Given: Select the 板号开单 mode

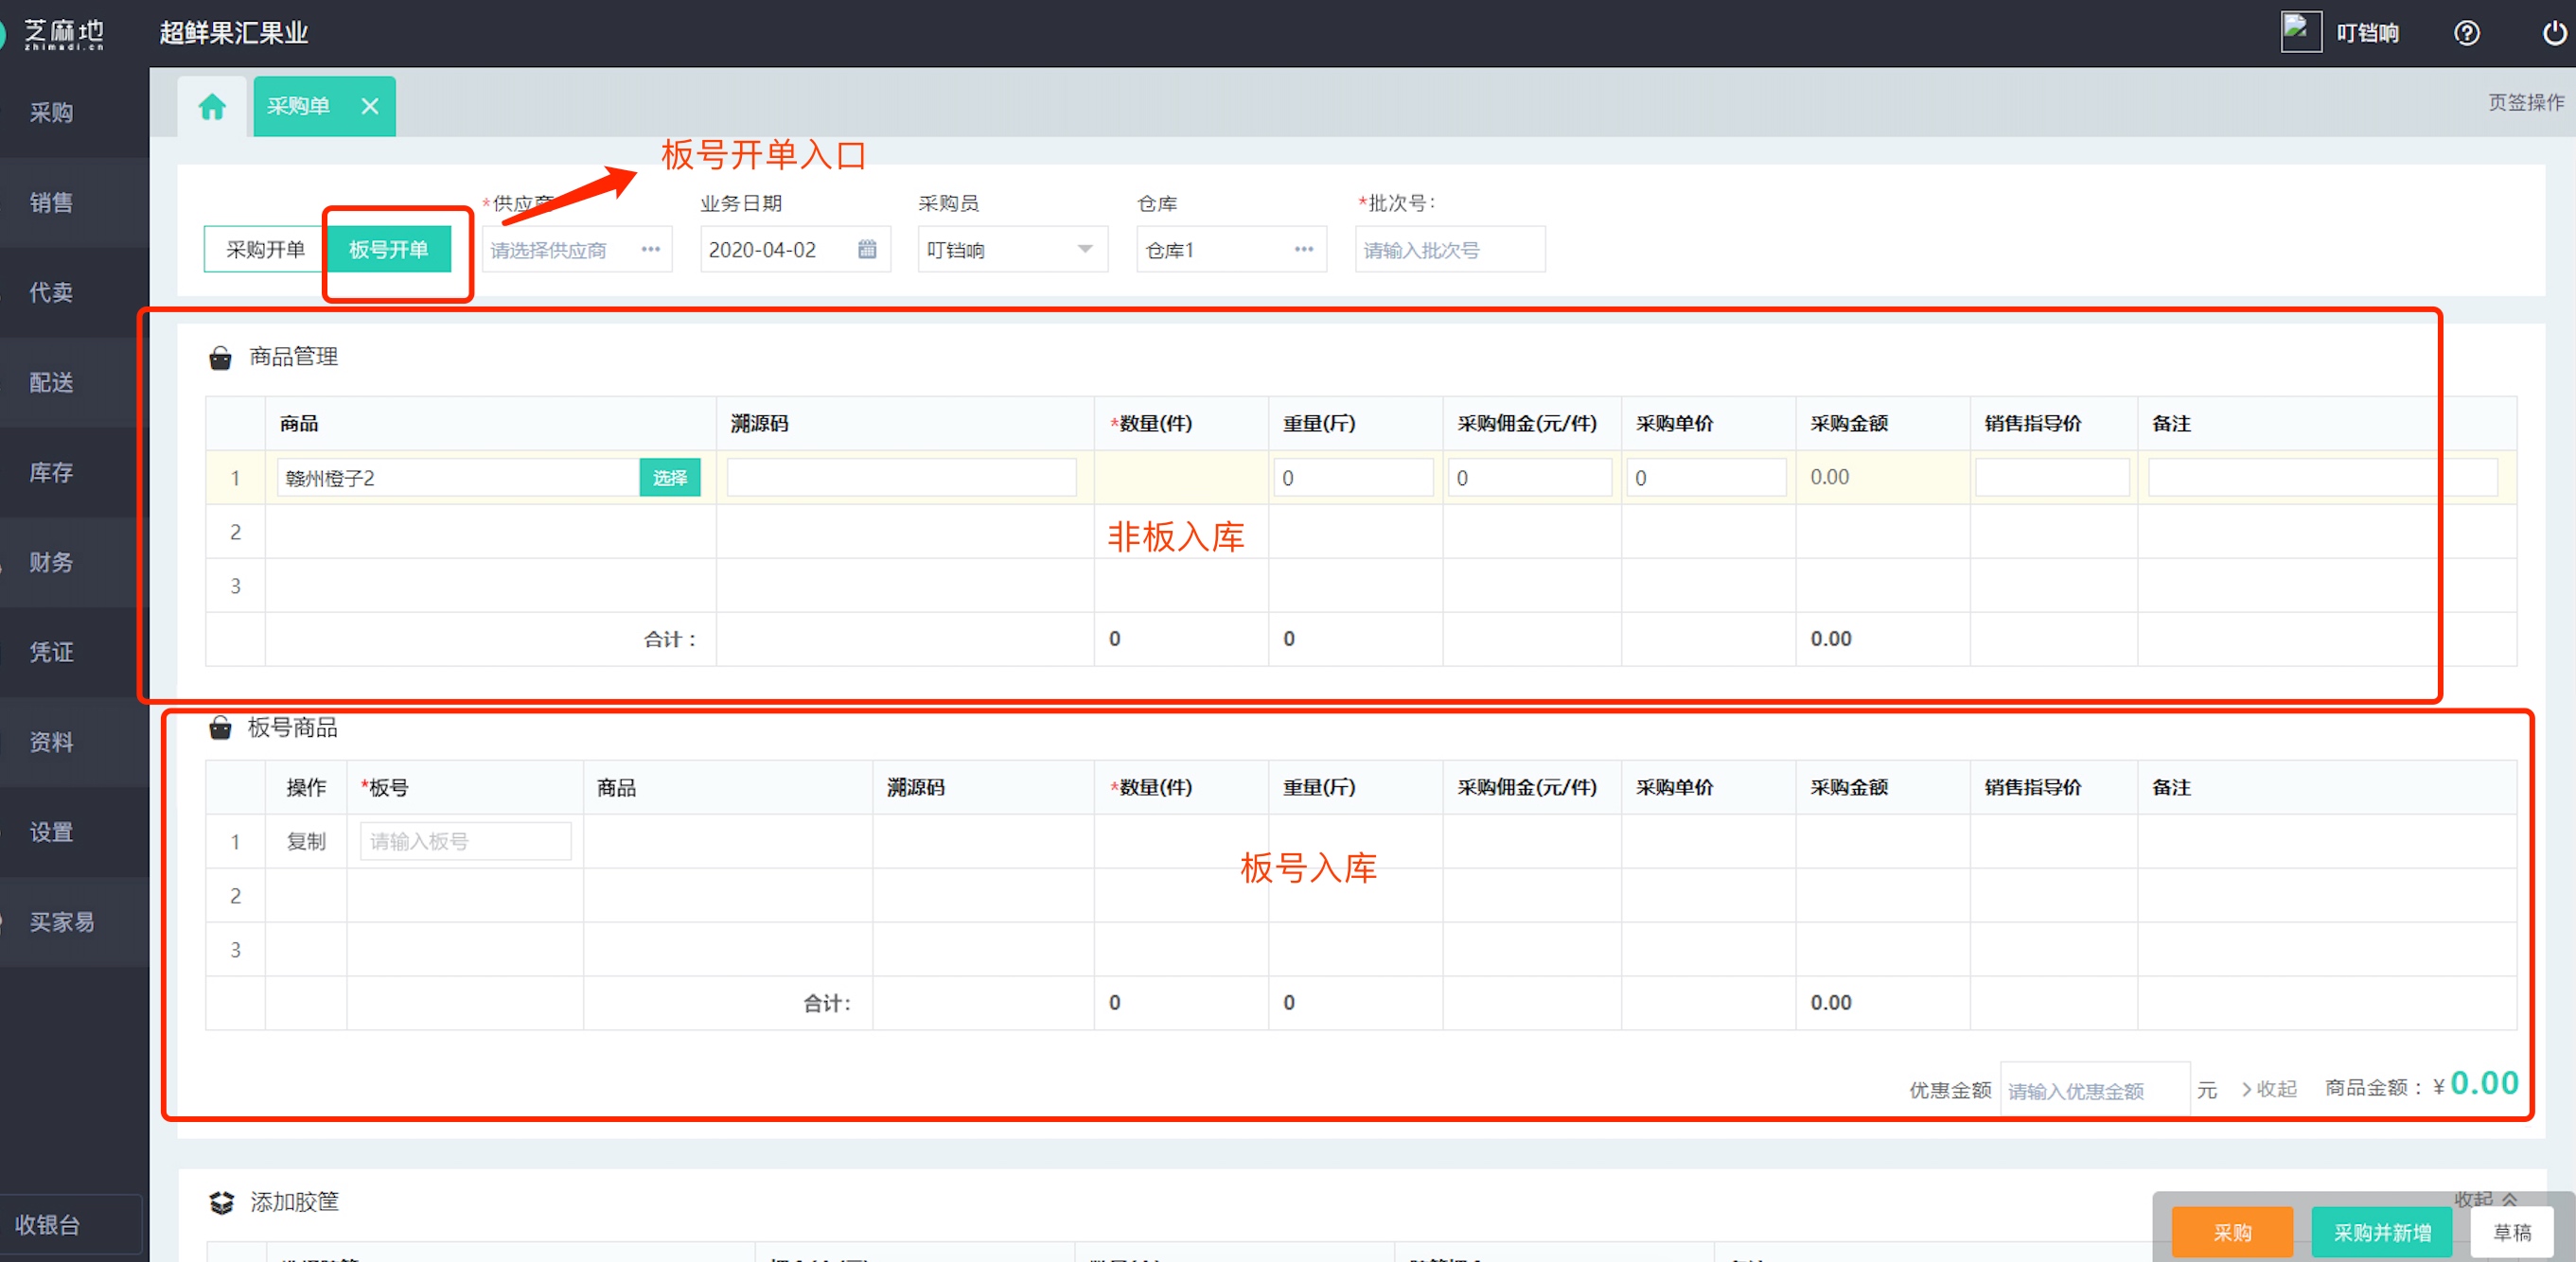Looking at the screenshot, I should pyautogui.click(x=388, y=249).
